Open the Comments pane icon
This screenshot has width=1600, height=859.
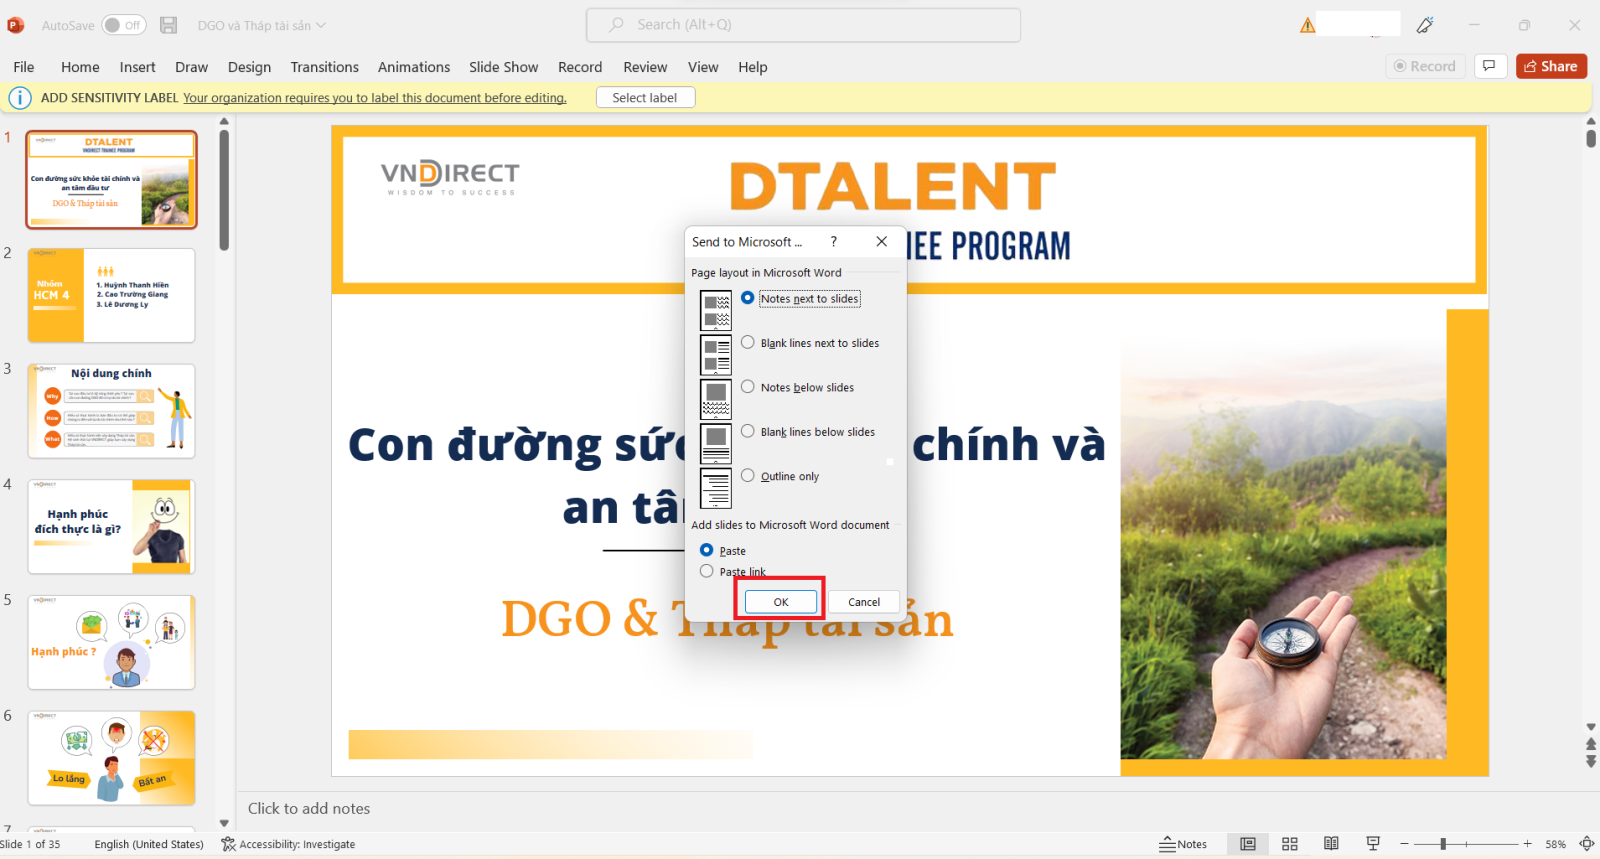(x=1490, y=66)
